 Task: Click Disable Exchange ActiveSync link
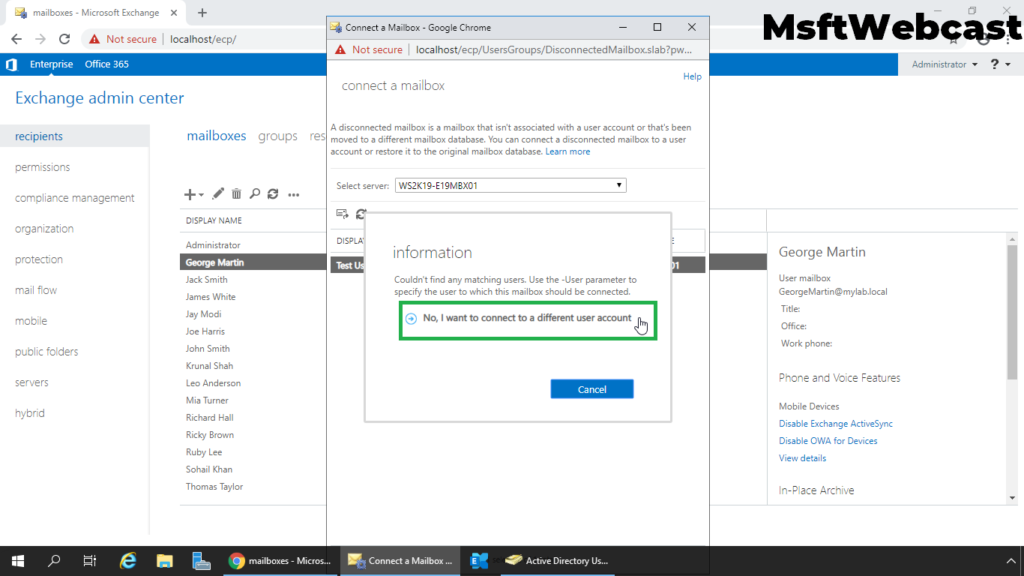click(x=835, y=424)
